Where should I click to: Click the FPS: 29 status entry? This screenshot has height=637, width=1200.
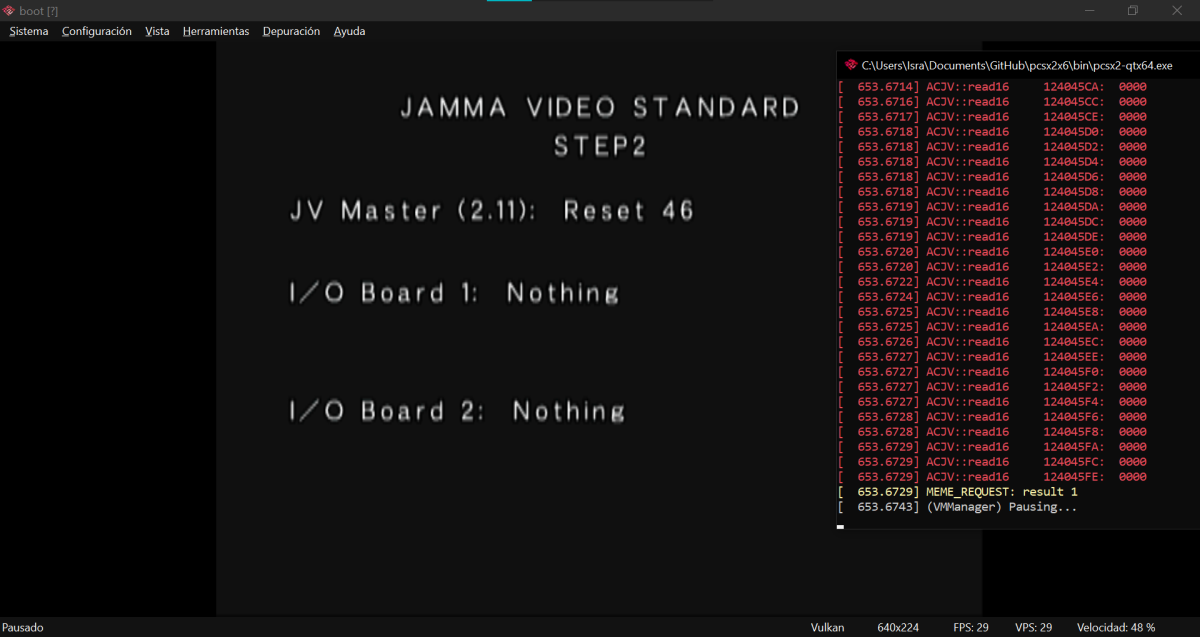pyautogui.click(x=971, y=627)
